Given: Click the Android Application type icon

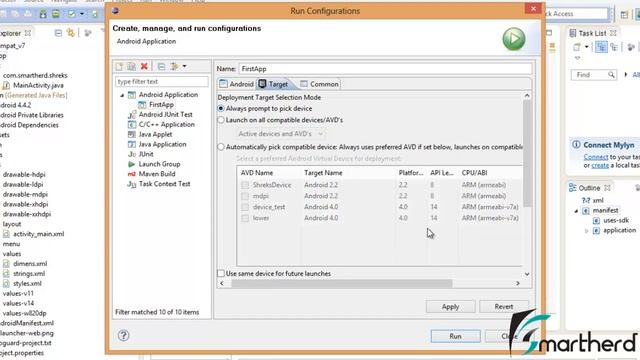Looking at the screenshot, I should (x=131, y=95).
